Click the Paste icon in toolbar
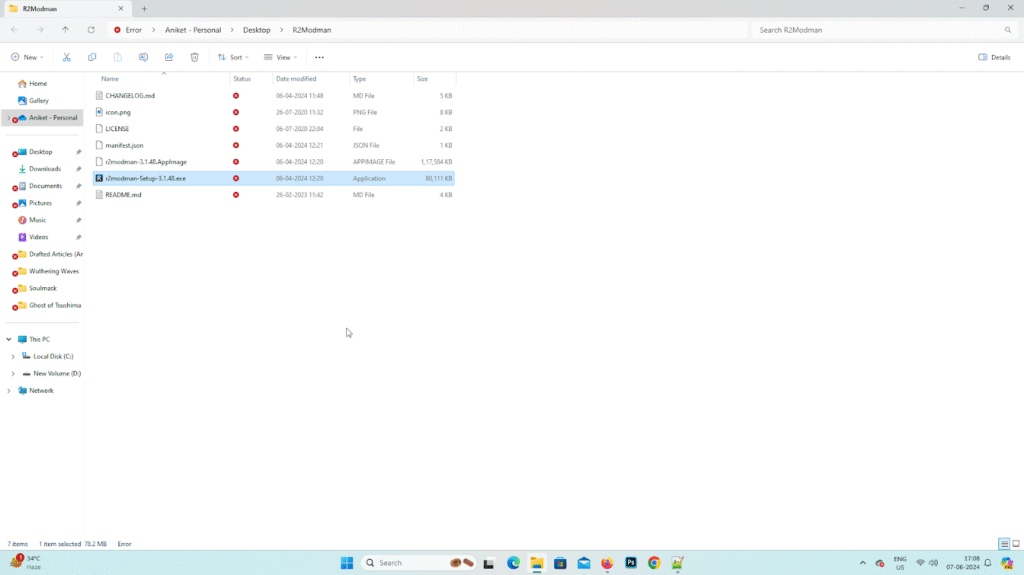 tap(118, 58)
